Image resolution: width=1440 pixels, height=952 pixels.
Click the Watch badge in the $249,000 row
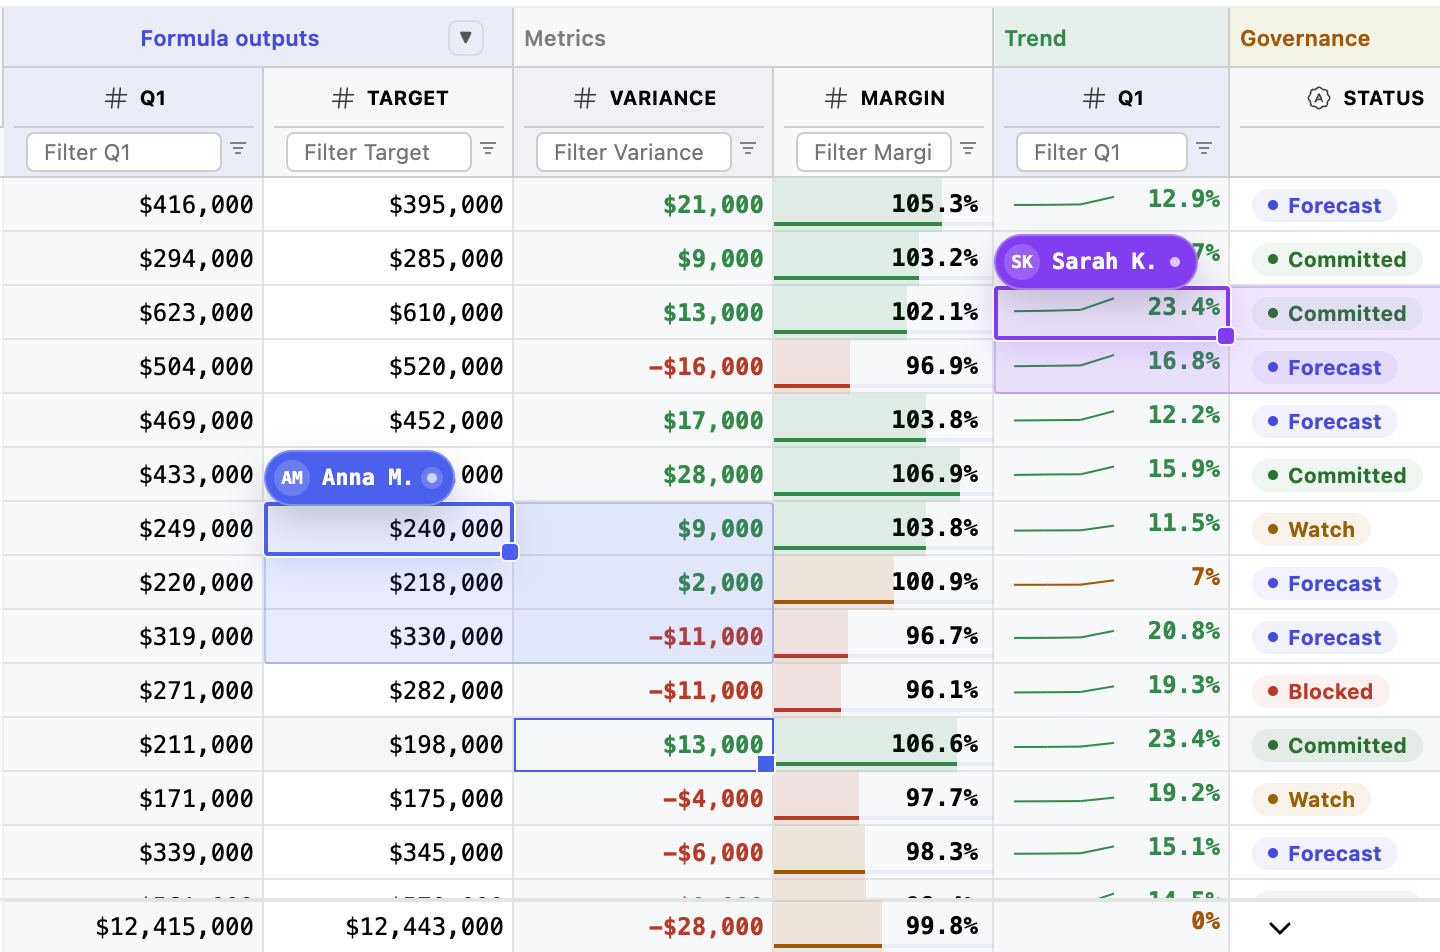pos(1312,529)
